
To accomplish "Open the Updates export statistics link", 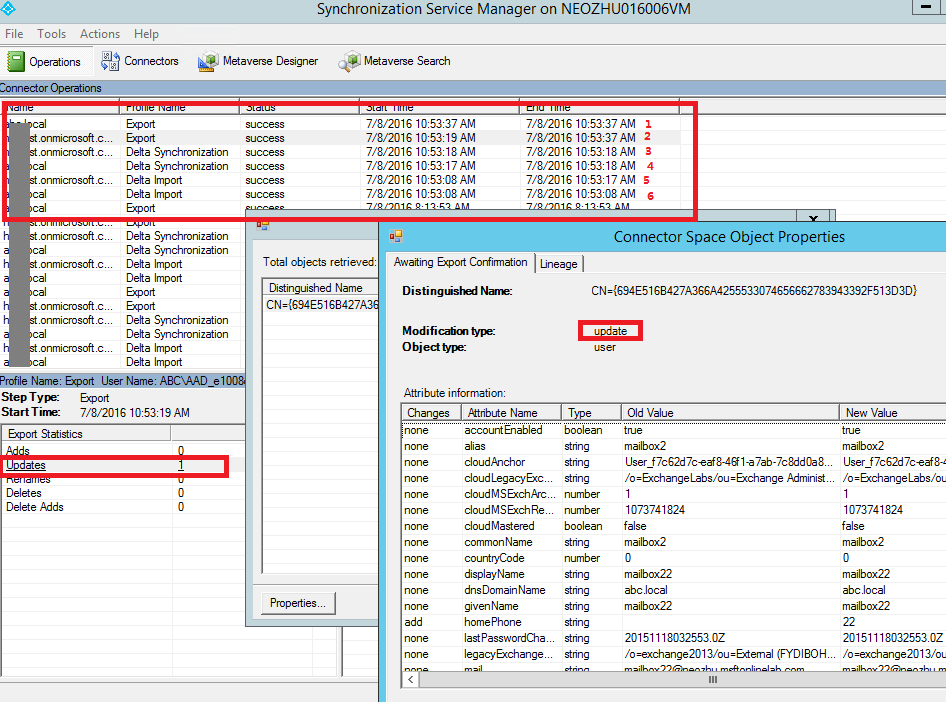I will click(26, 465).
